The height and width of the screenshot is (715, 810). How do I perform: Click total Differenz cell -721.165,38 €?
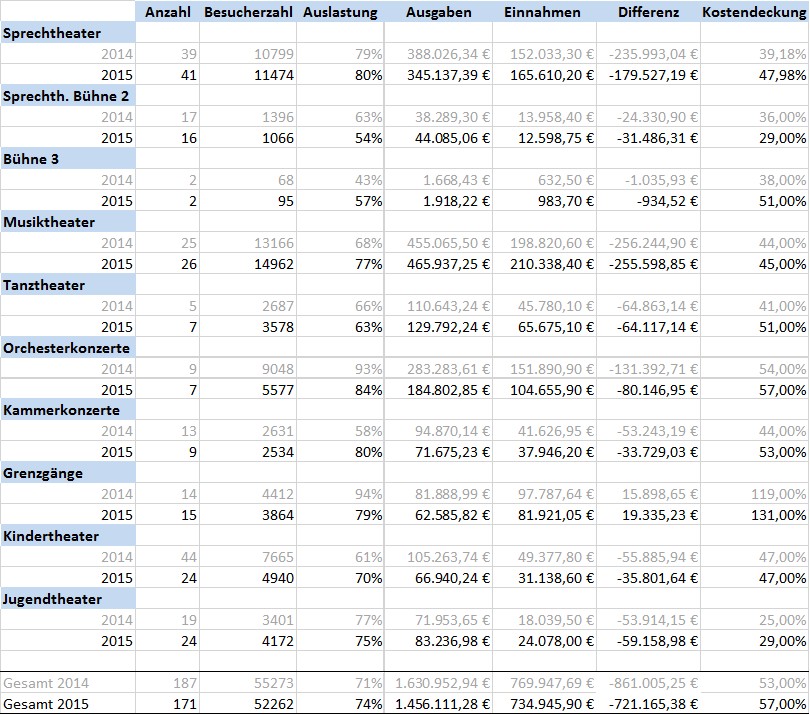pyautogui.click(x=648, y=704)
